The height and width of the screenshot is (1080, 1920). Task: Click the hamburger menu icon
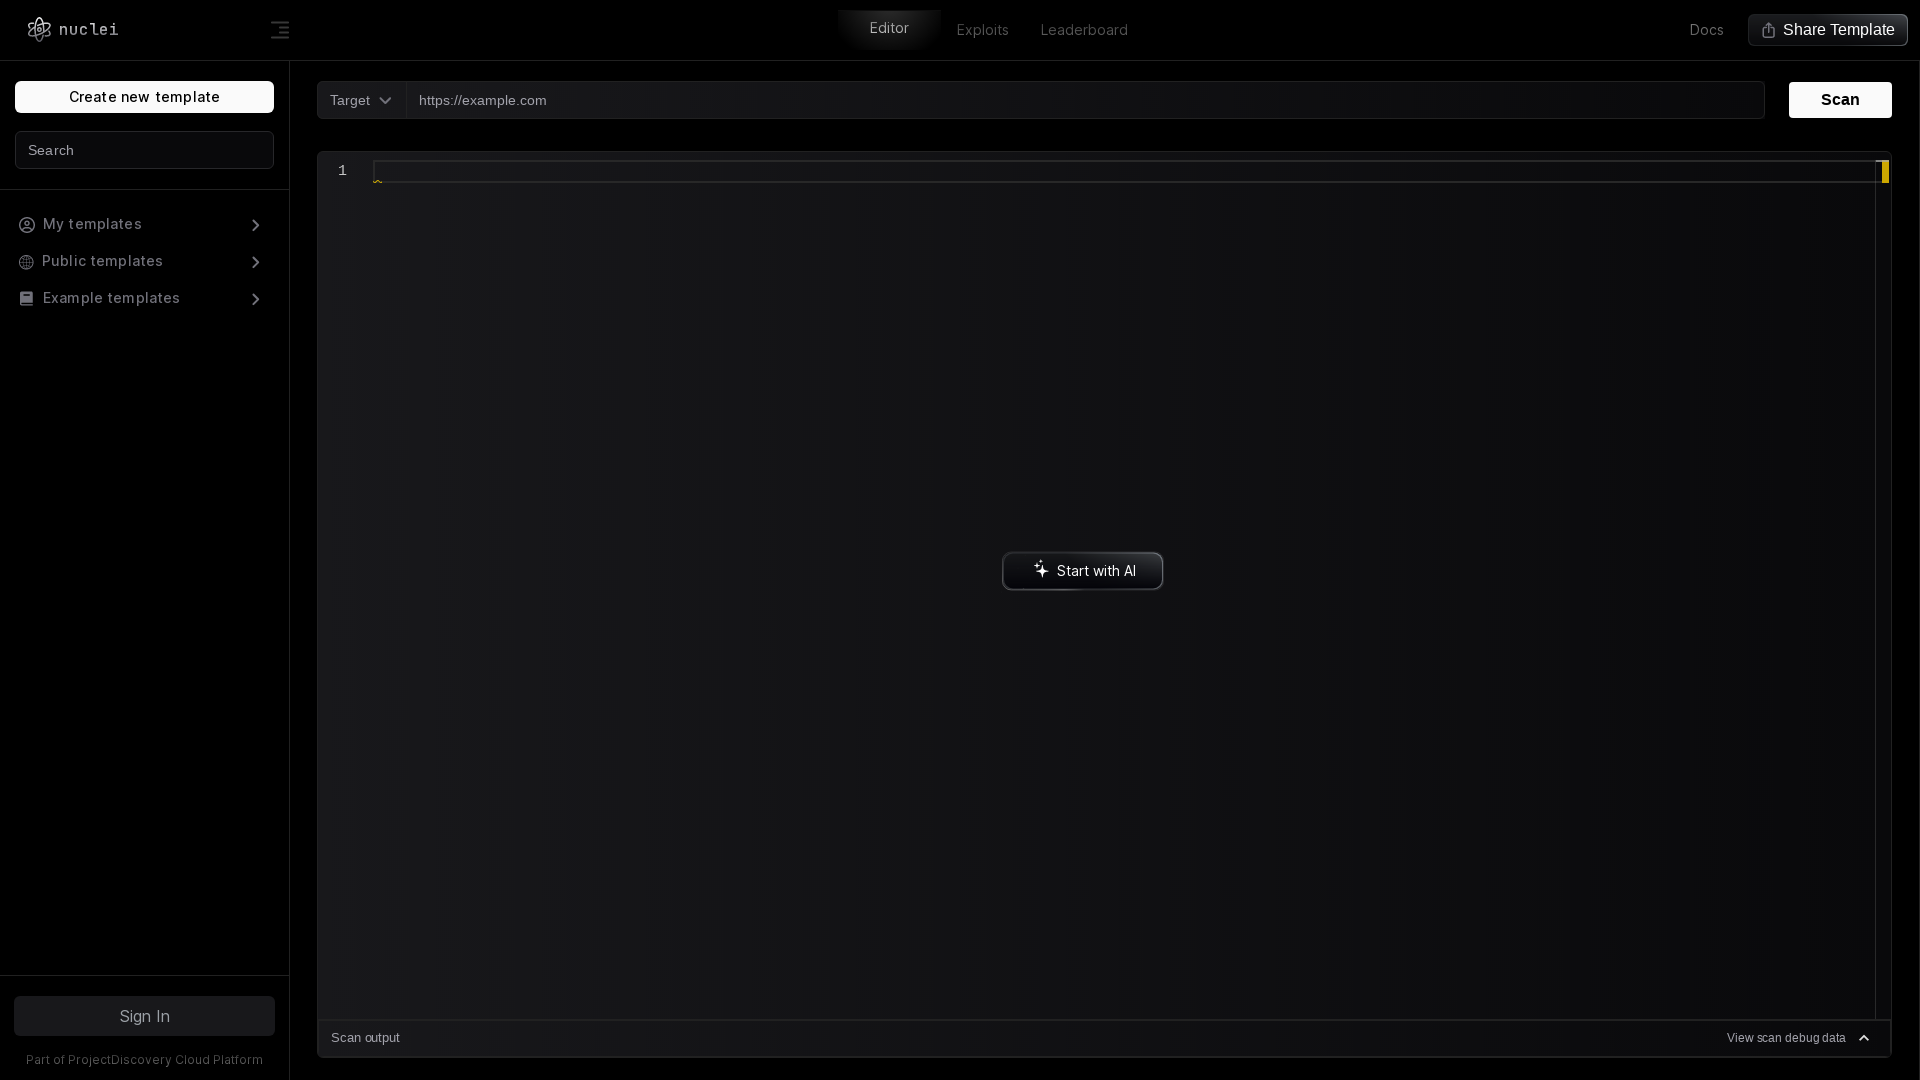pyautogui.click(x=280, y=29)
